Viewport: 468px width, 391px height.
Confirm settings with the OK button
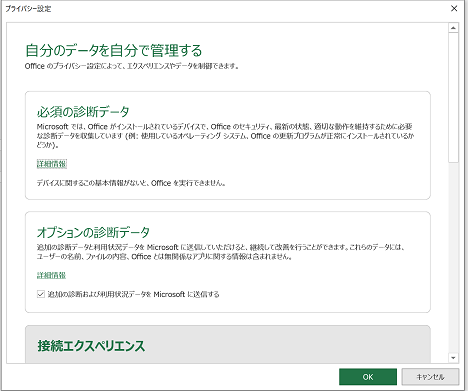tap(368, 377)
